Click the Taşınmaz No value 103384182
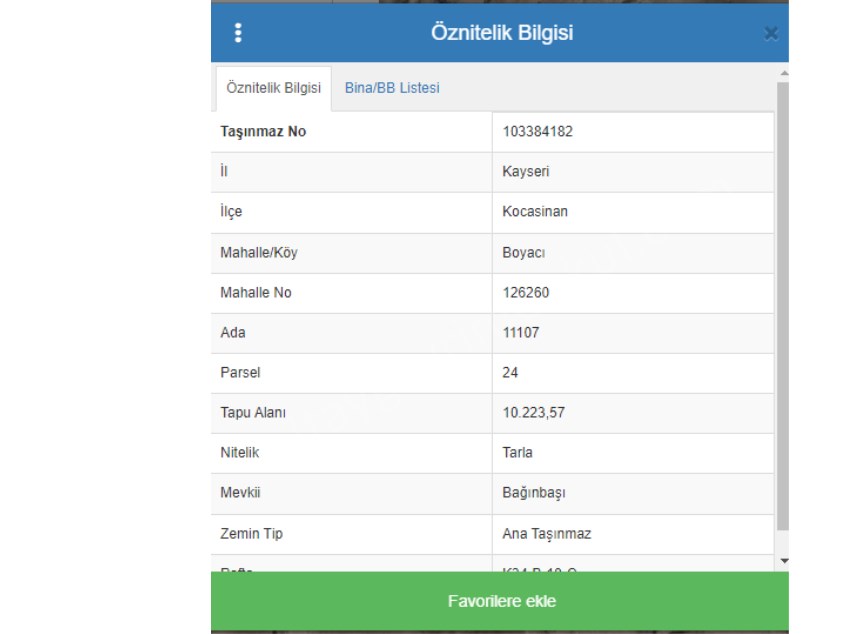Screen dimensions: 845x634 pyautogui.click(x=537, y=132)
